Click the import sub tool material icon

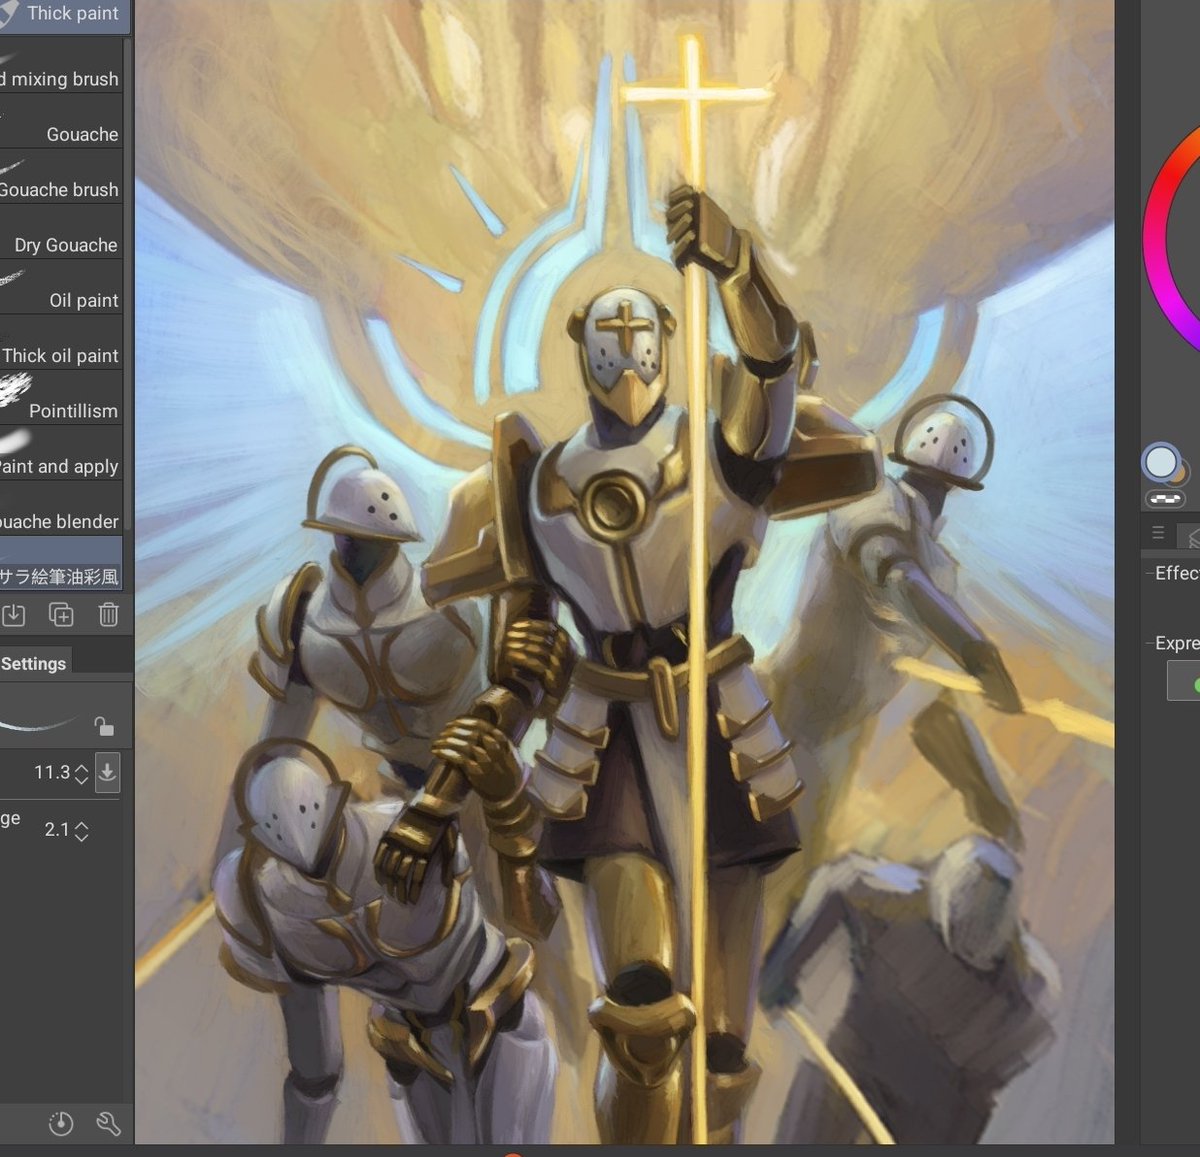tap(14, 615)
